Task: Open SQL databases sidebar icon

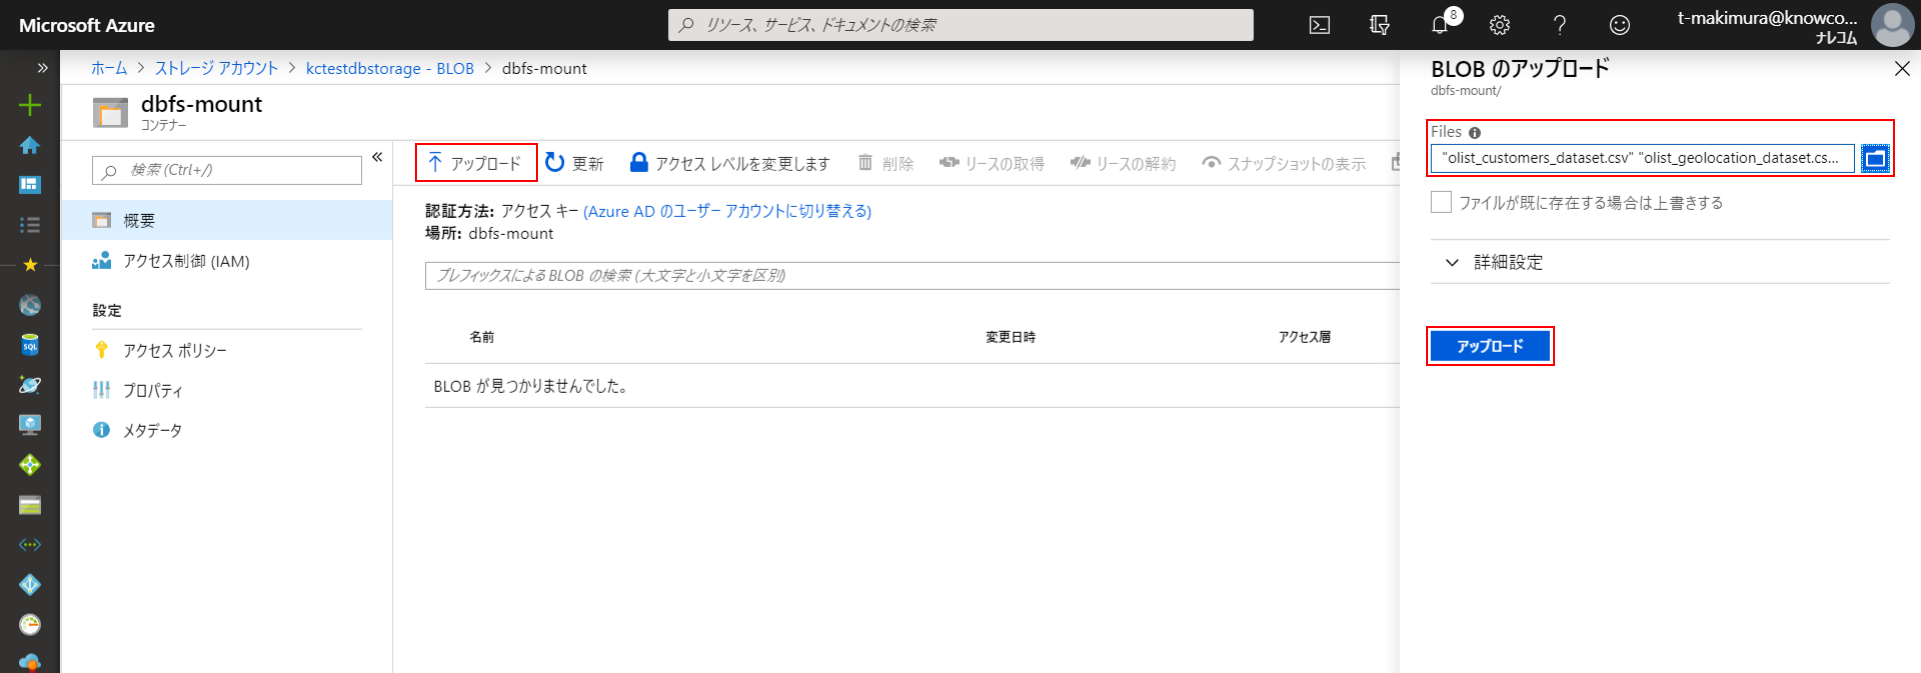Action: click(x=30, y=345)
